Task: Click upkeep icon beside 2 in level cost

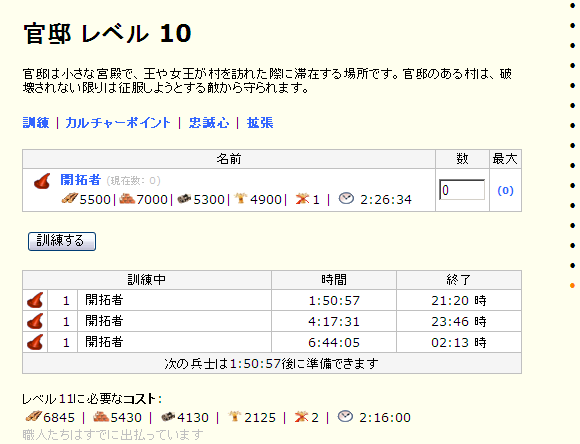Action: tap(301, 417)
